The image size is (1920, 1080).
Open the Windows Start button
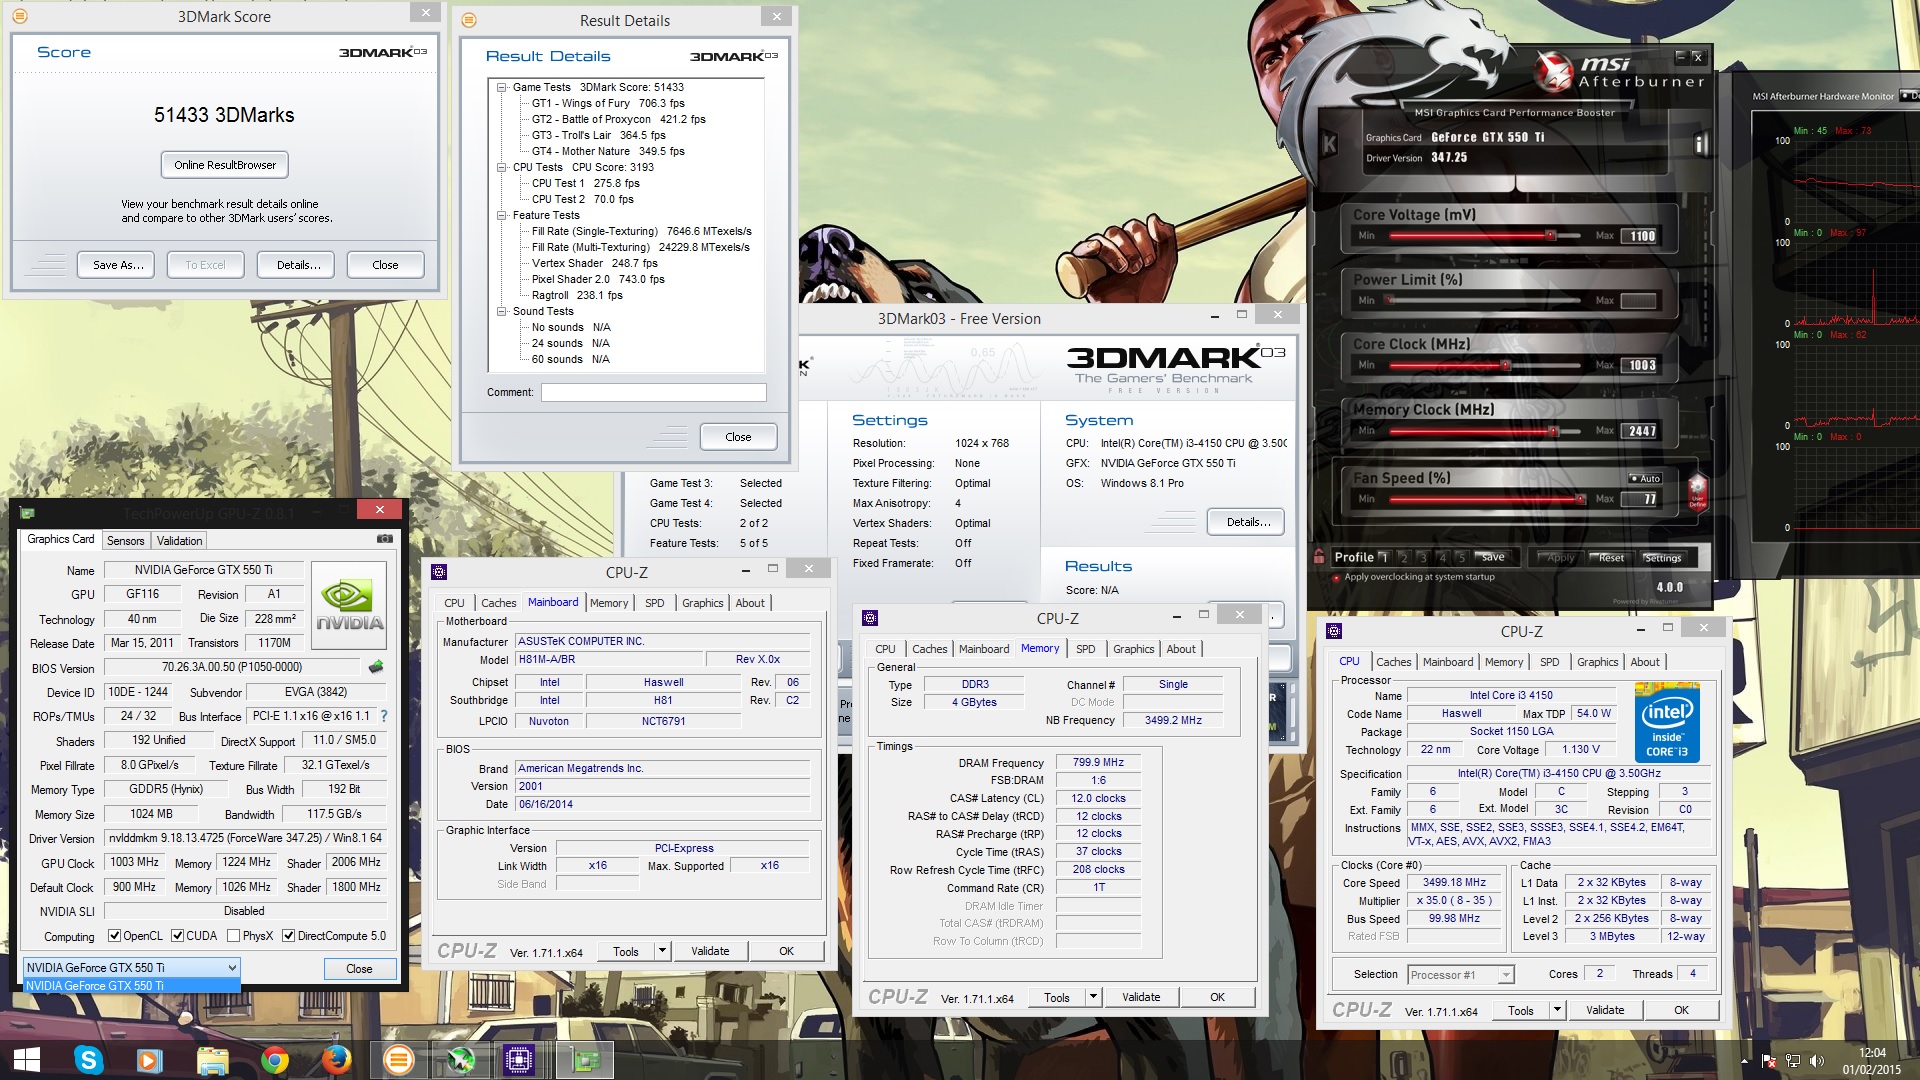[27, 1059]
